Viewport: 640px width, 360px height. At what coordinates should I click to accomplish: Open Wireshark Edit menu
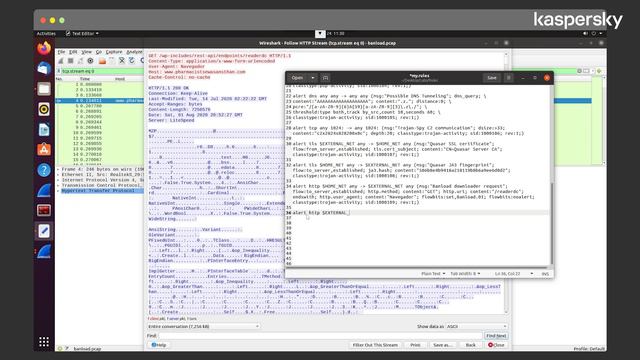tap(73, 52)
